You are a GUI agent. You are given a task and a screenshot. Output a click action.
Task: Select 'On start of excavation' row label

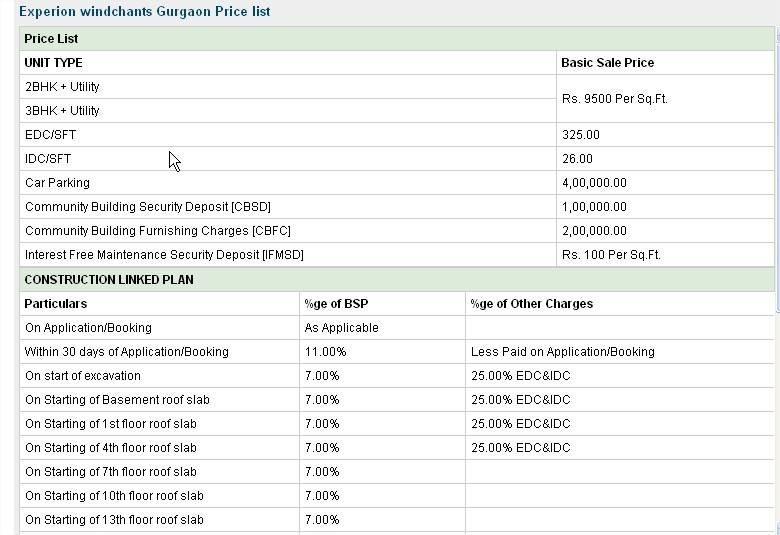83,376
